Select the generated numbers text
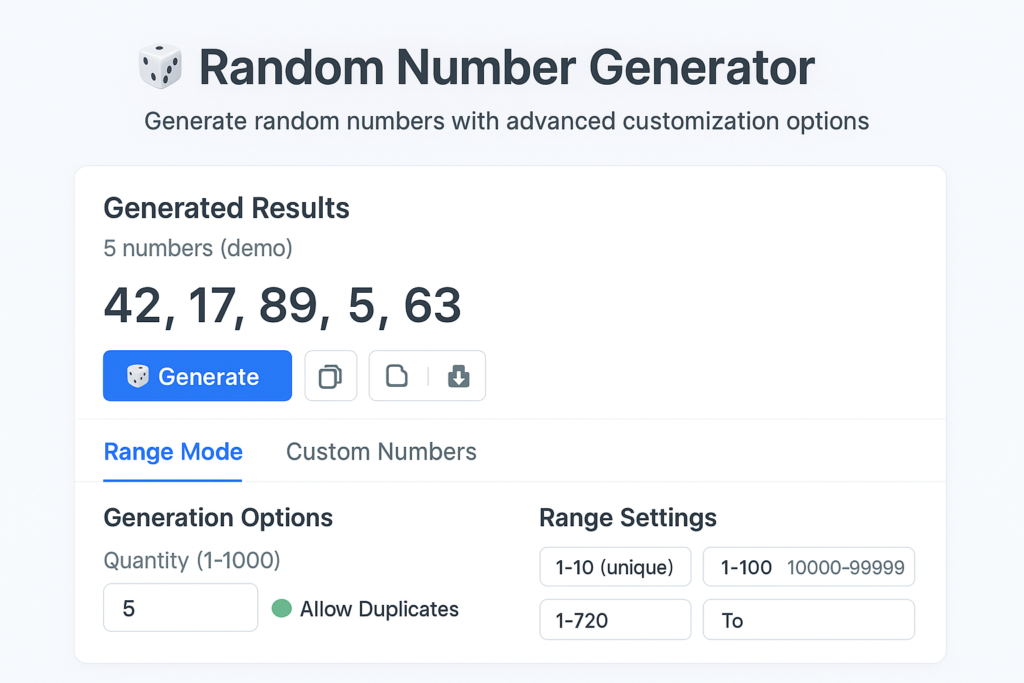Image resolution: width=1024 pixels, height=683 pixels. pos(282,307)
